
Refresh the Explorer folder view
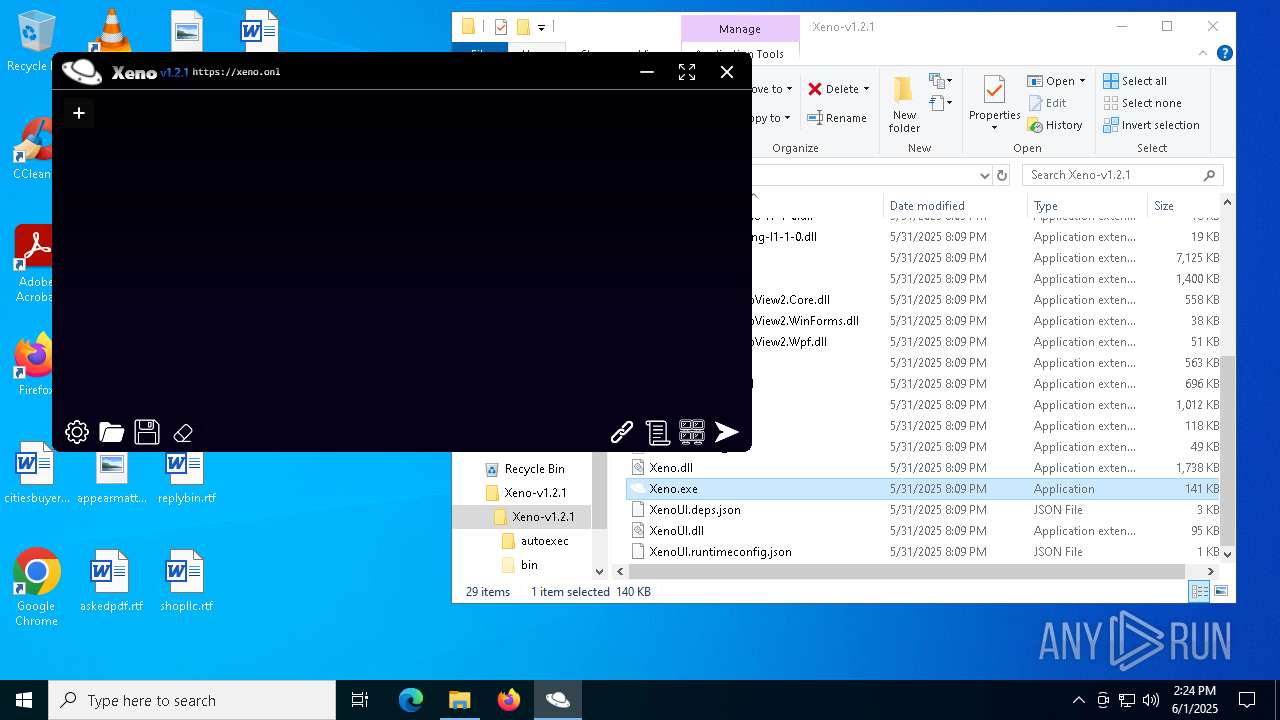click(1003, 175)
